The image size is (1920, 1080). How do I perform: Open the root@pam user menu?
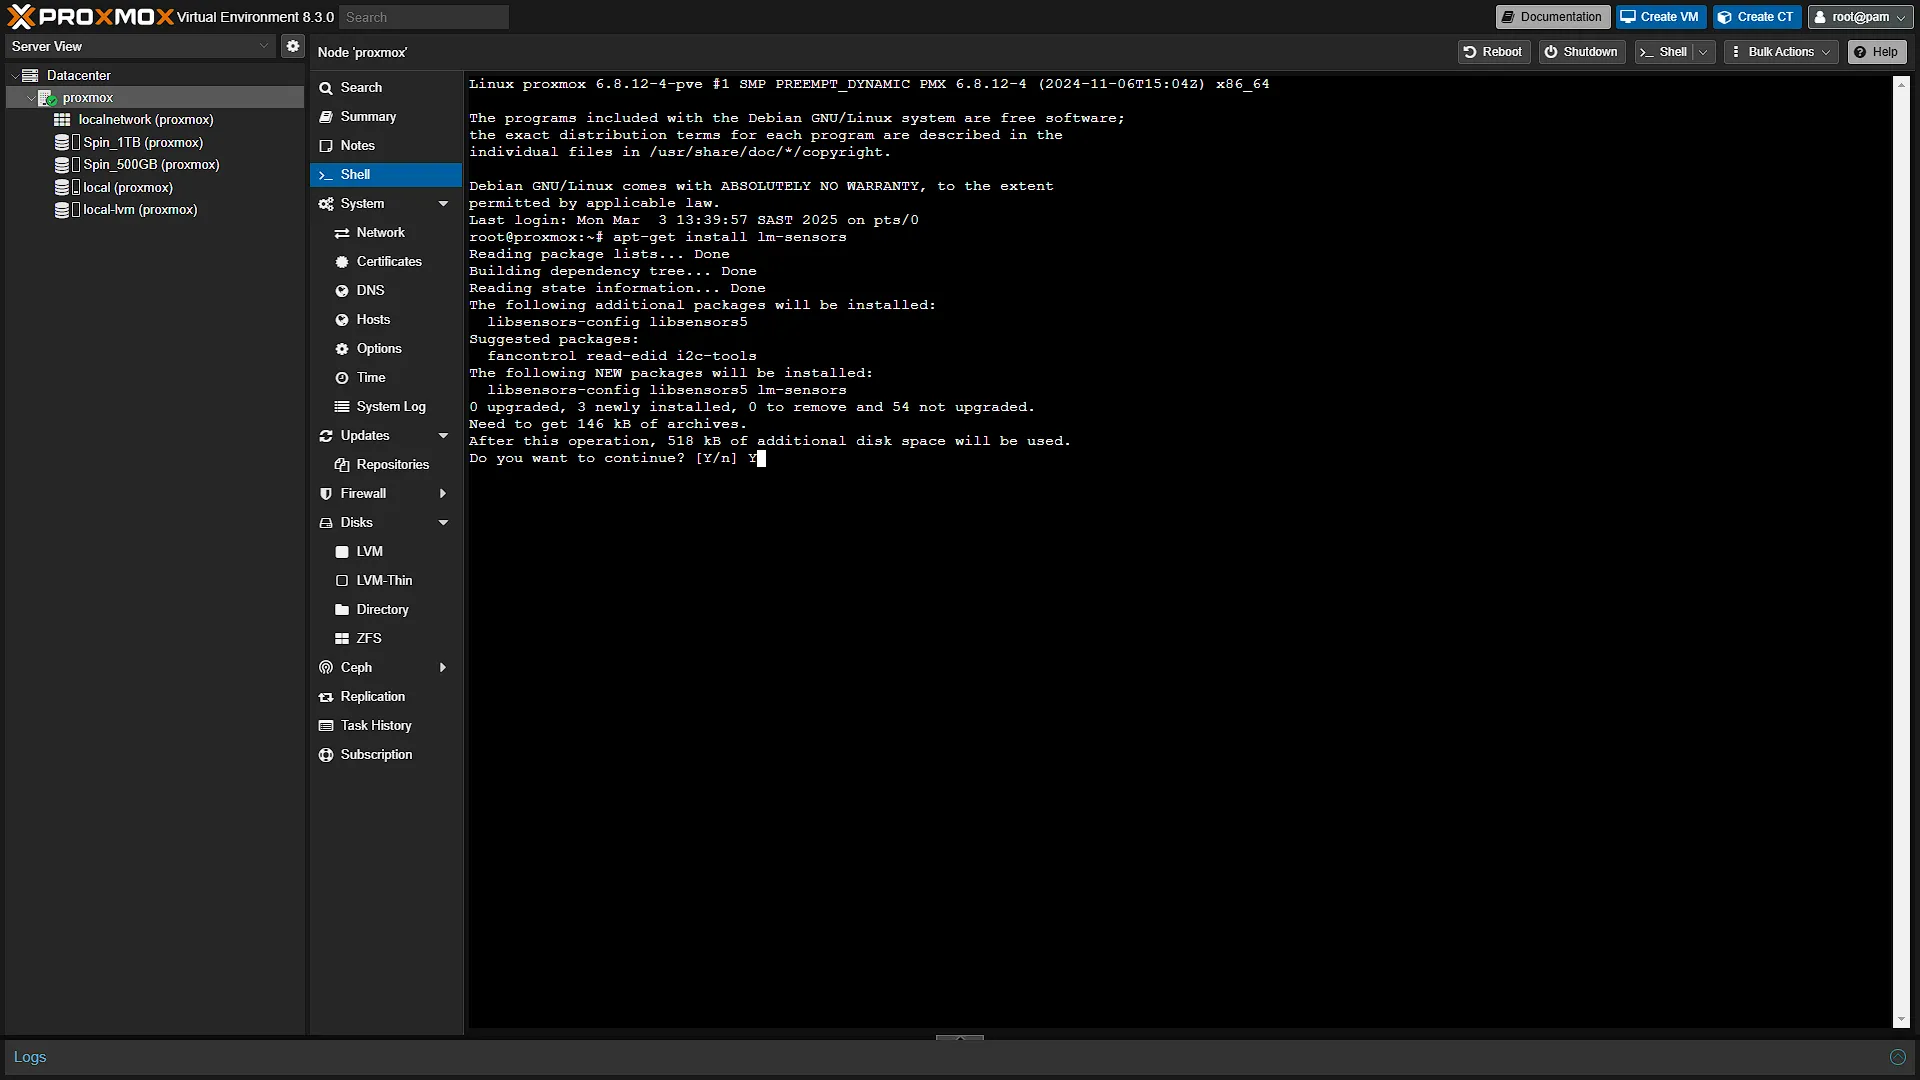1861,17
